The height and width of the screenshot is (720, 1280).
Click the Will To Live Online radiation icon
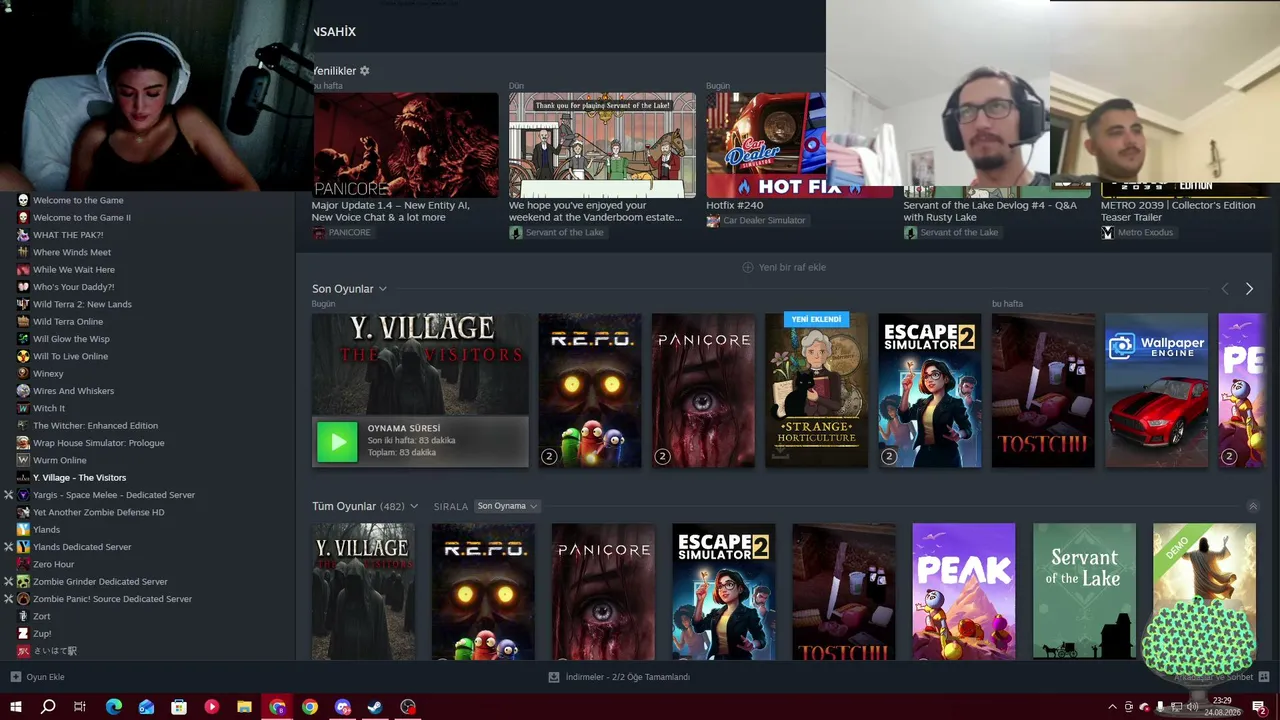pyautogui.click(x=23, y=356)
